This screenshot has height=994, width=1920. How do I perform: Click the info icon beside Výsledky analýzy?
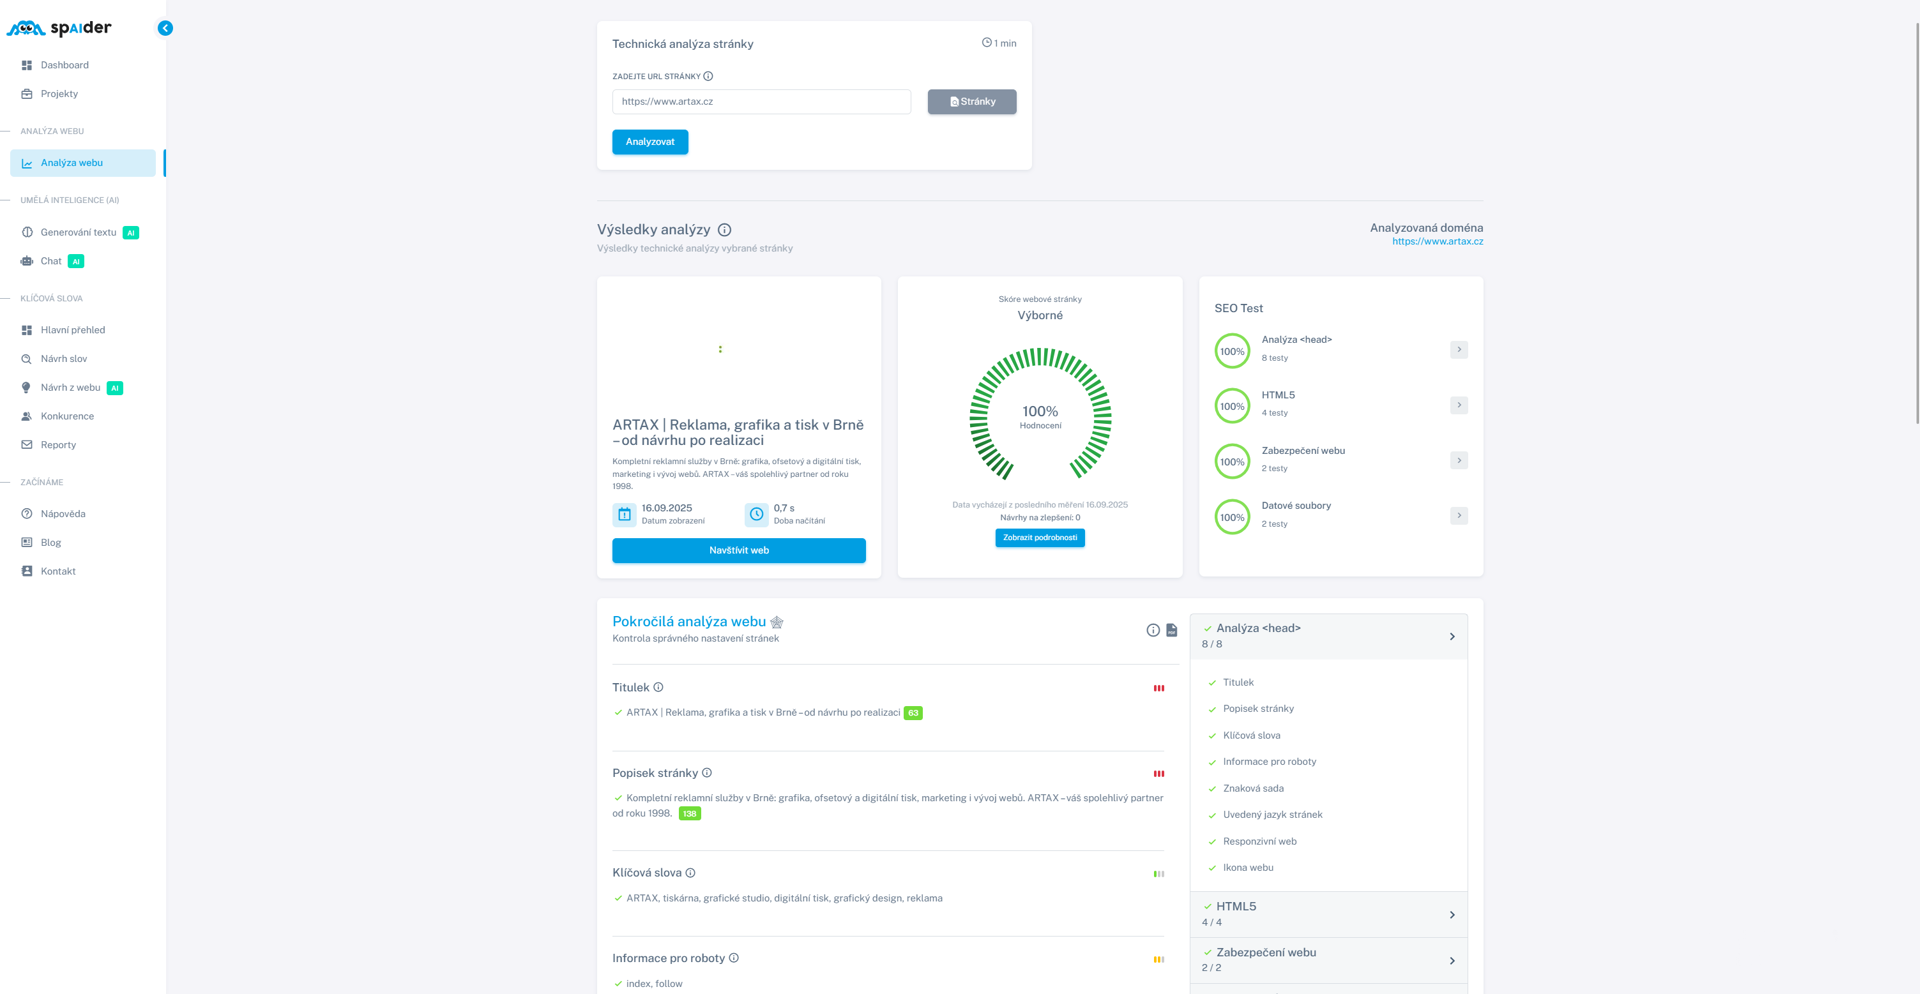click(x=724, y=230)
